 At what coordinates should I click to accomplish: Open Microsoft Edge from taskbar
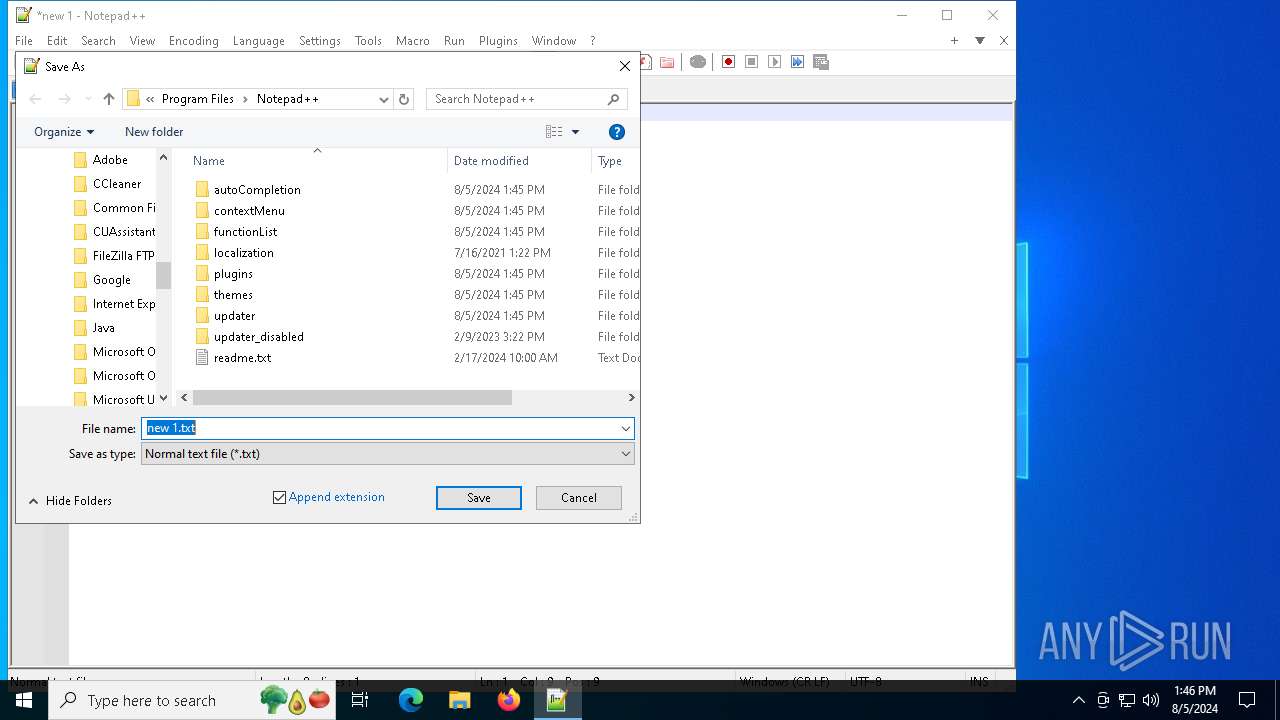pyautogui.click(x=411, y=700)
